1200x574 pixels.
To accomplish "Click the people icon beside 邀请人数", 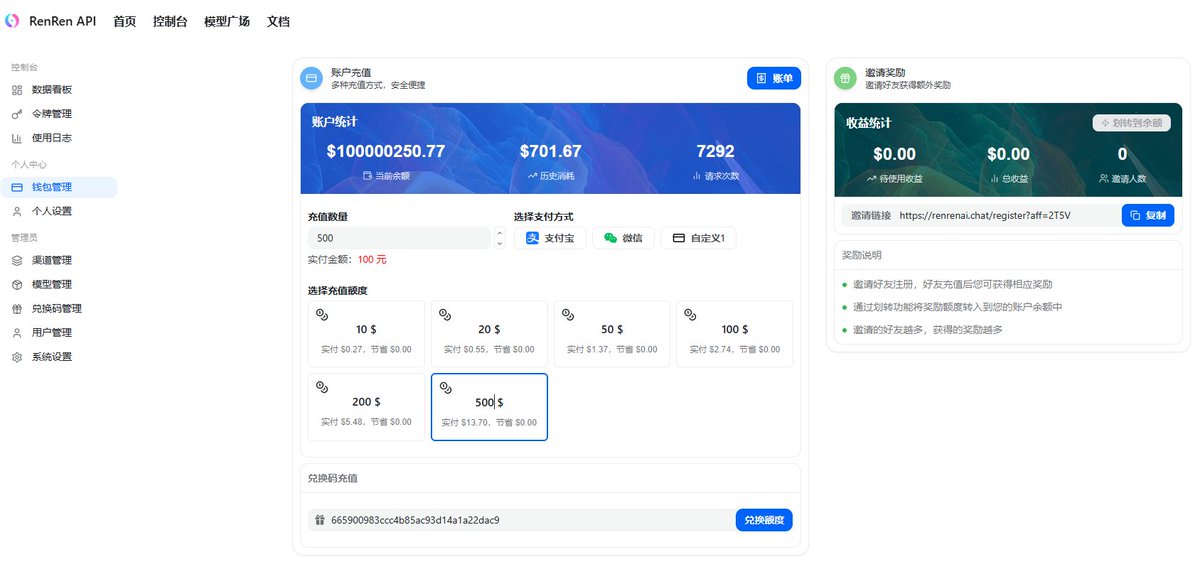I will 1104,178.
